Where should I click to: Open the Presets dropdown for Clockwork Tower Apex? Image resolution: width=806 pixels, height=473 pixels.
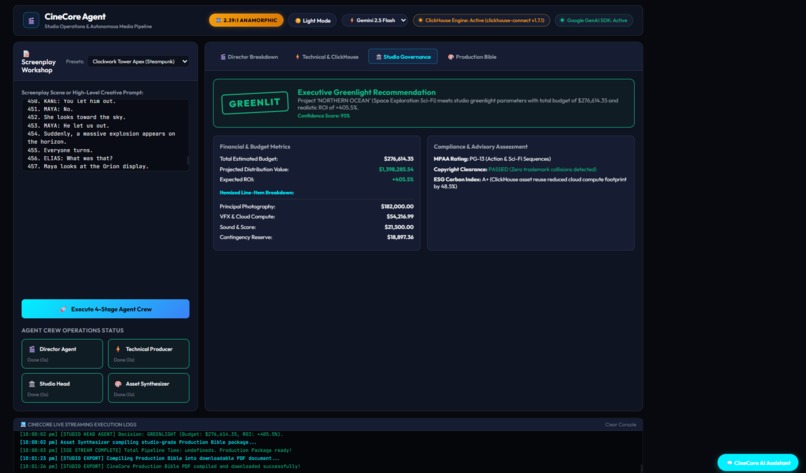[138, 62]
